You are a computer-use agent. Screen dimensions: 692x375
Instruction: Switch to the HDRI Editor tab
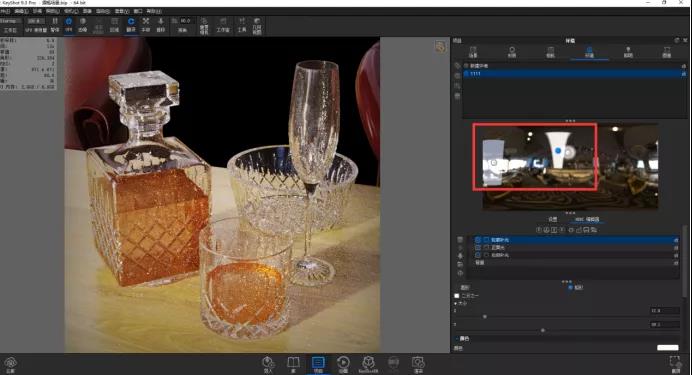coord(587,219)
